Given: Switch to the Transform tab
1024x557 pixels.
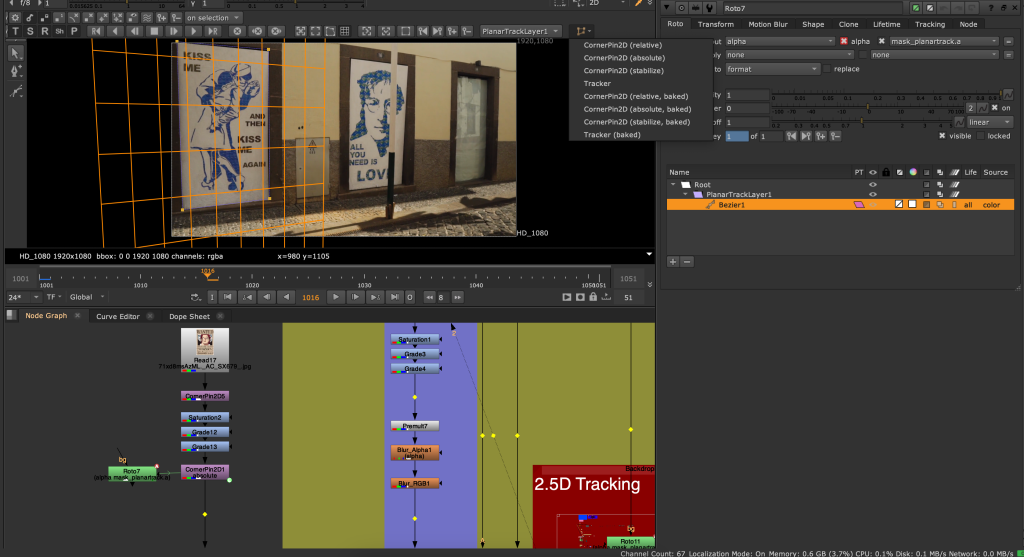Looking at the screenshot, I should click(716, 24).
